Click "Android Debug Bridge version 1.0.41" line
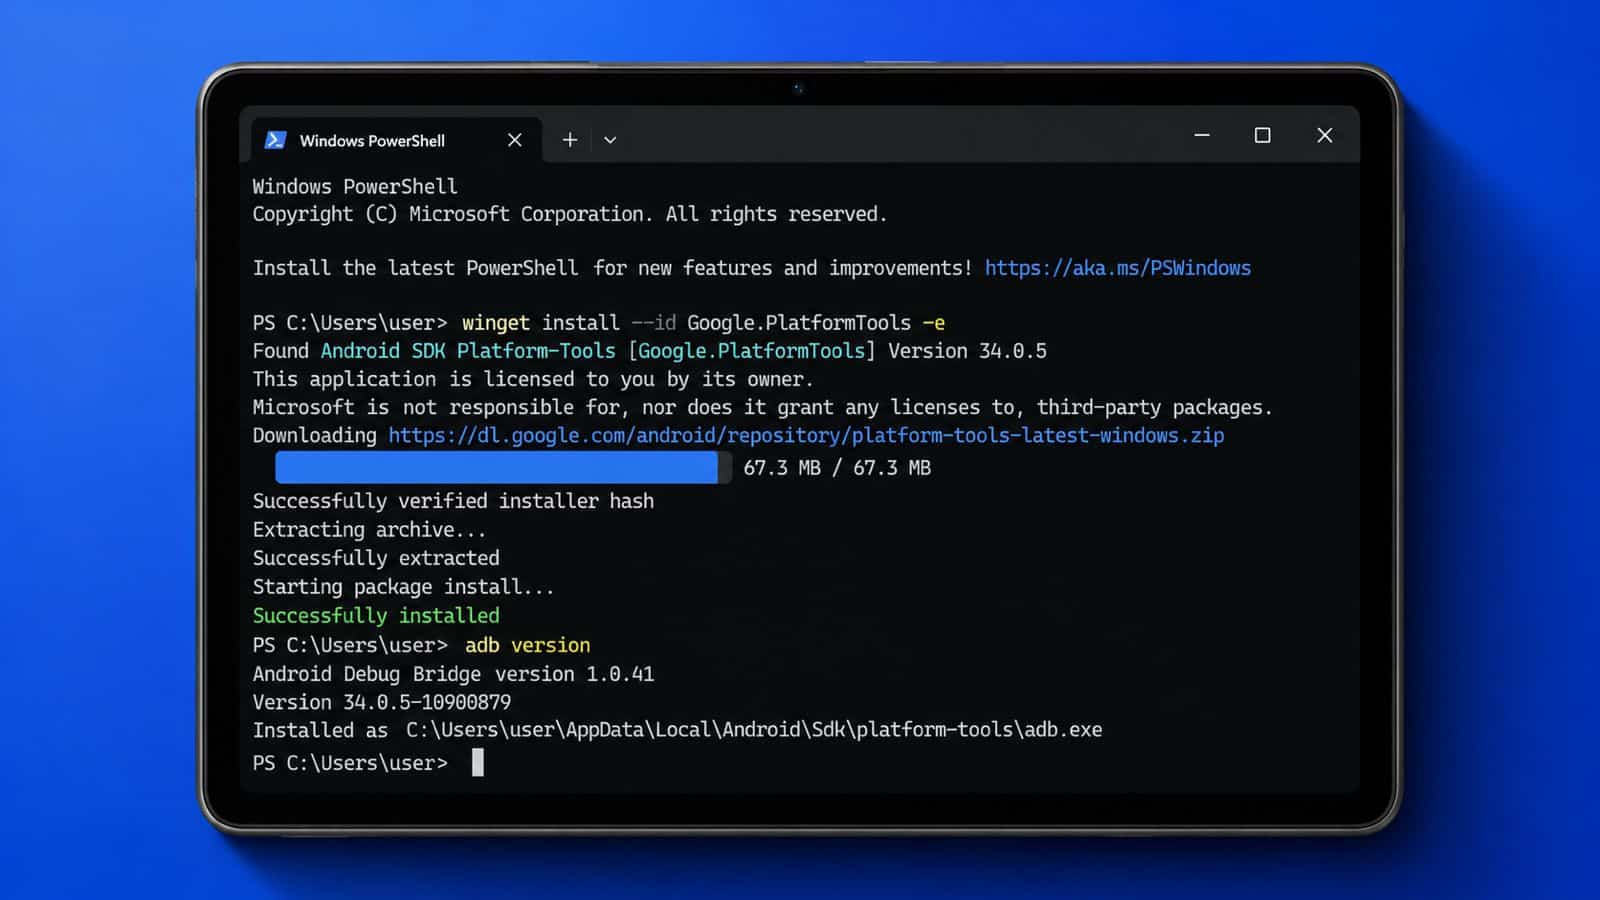 [453, 674]
